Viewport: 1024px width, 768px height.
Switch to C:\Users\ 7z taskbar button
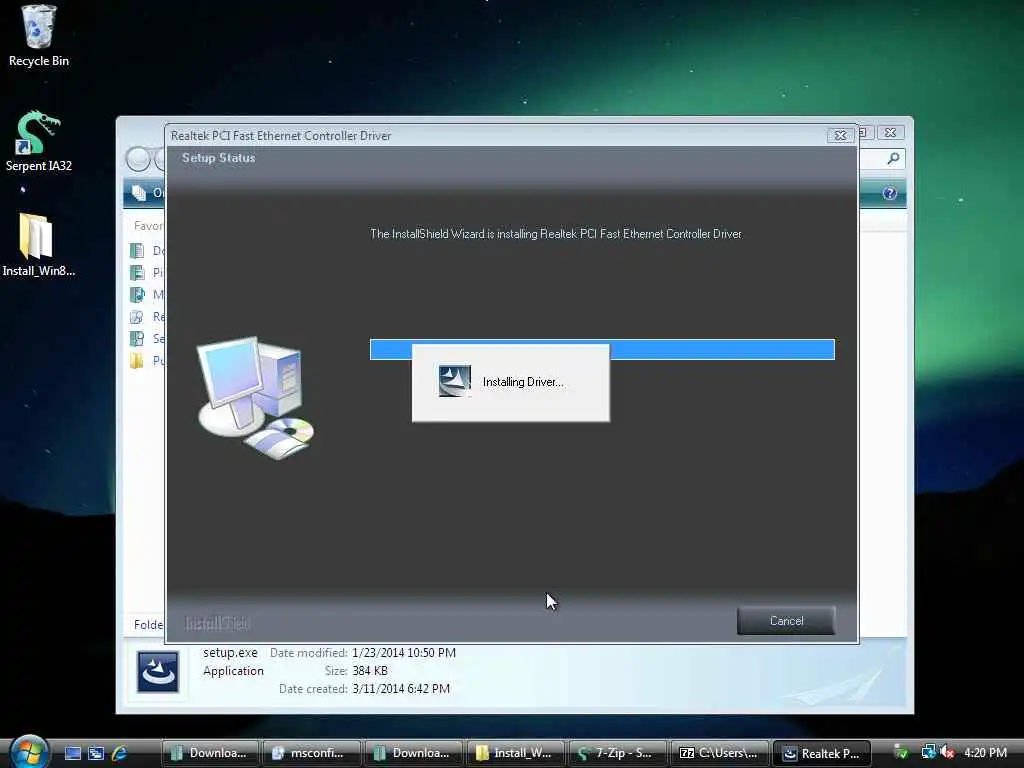tap(719, 753)
